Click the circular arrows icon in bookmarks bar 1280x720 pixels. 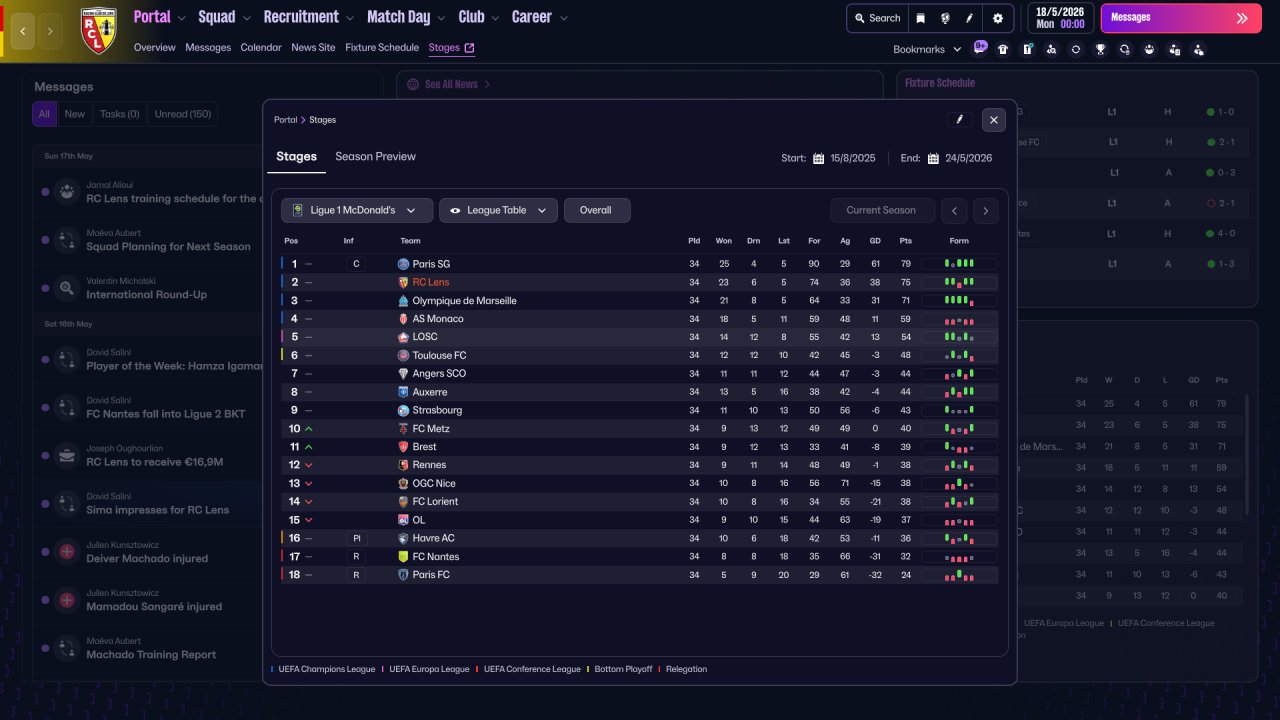1076,49
